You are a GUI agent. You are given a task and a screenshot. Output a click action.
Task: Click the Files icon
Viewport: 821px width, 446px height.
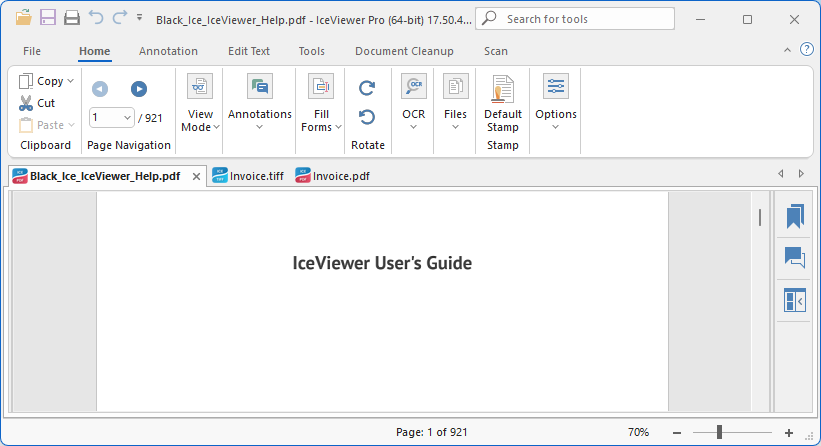point(456,86)
